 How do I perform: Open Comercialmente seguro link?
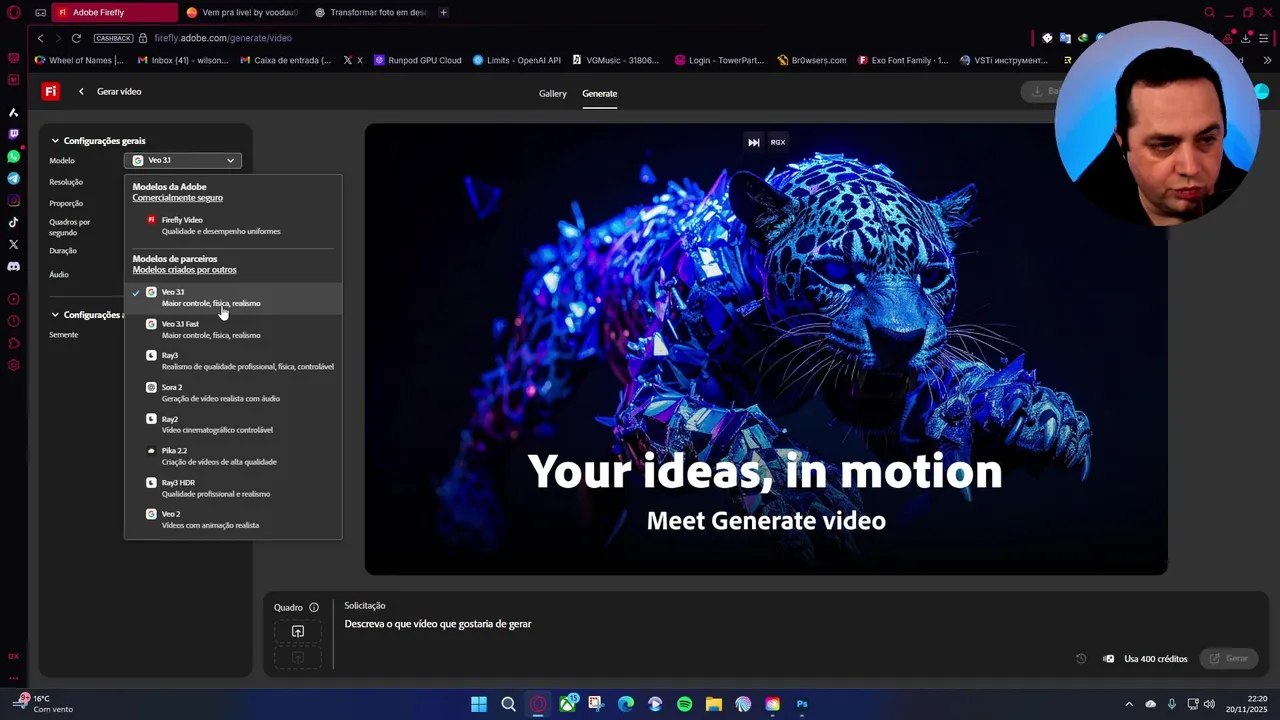(178, 198)
